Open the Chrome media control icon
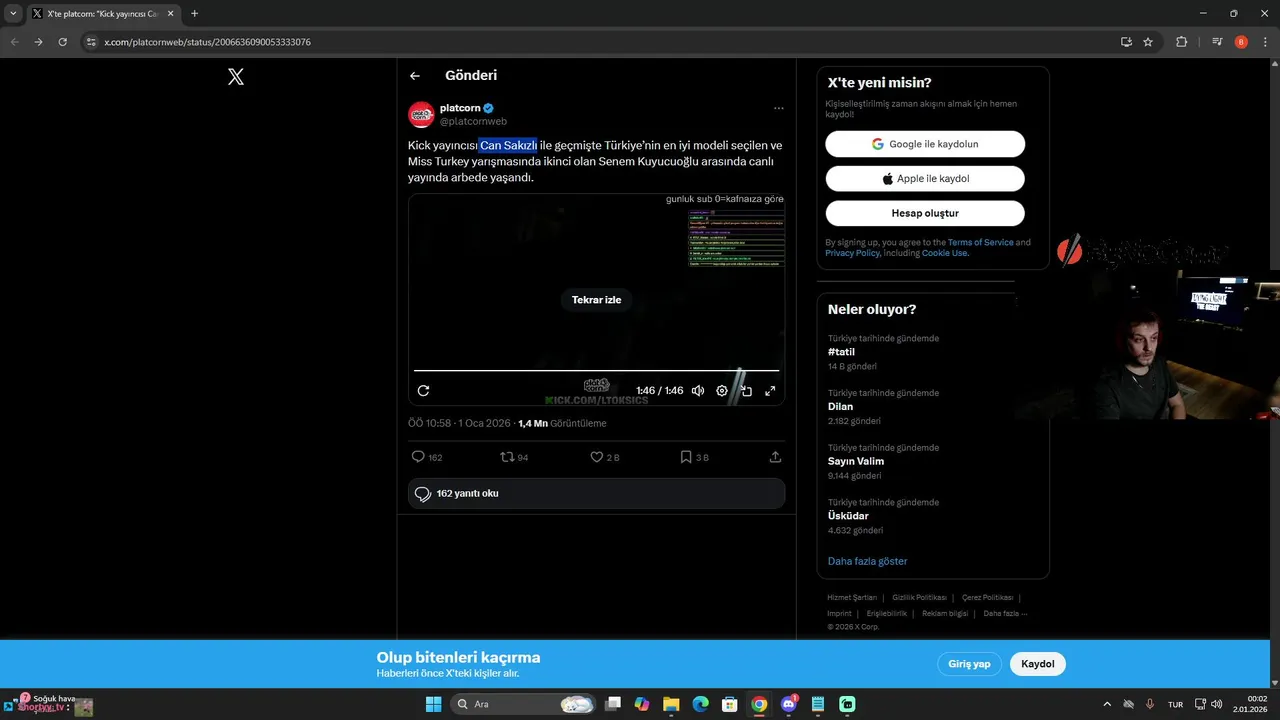1280x720 pixels. click(1217, 42)
